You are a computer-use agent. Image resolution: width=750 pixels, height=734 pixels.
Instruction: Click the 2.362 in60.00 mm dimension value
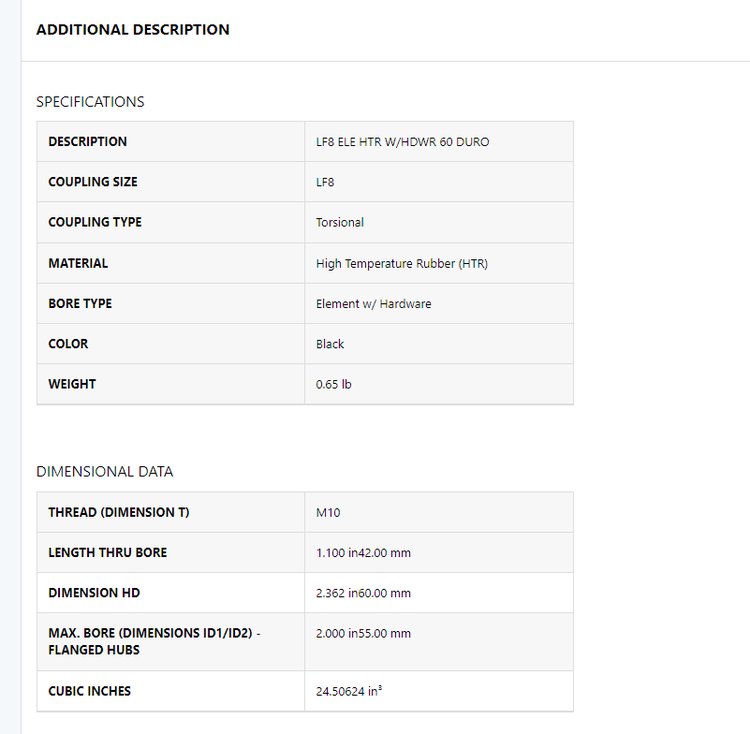coord(364,593)
